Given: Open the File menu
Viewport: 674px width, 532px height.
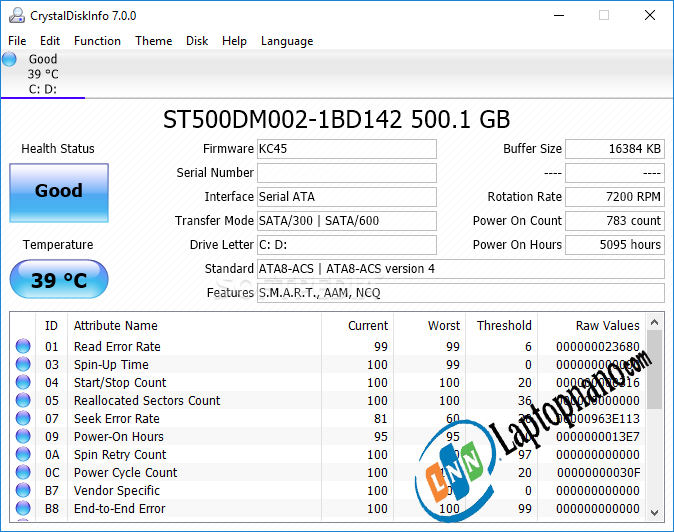Looking at the screenshot, I should coord(17,41).
